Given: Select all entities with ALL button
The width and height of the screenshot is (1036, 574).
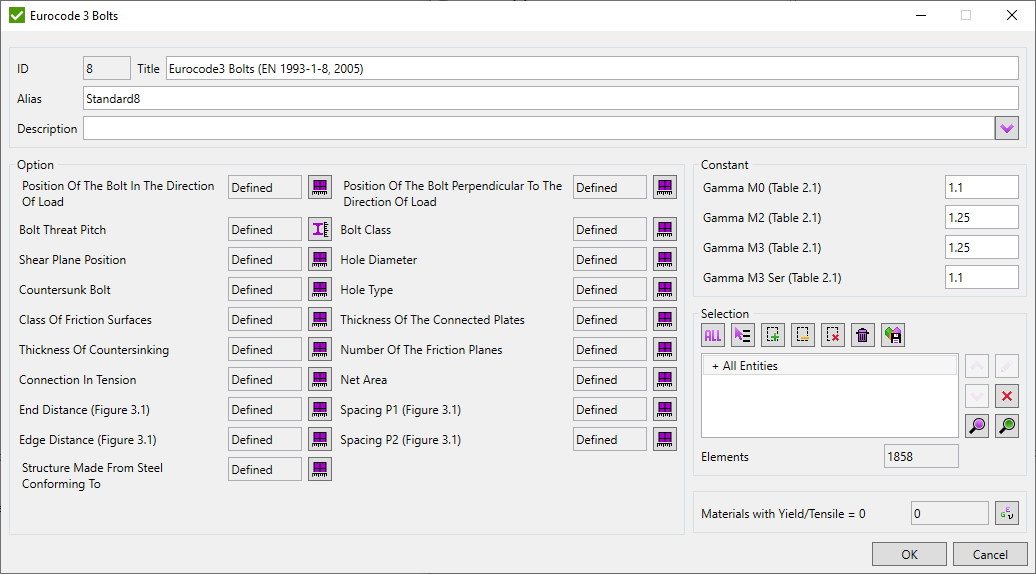Looking at the screenshot, I should point(713,336).
